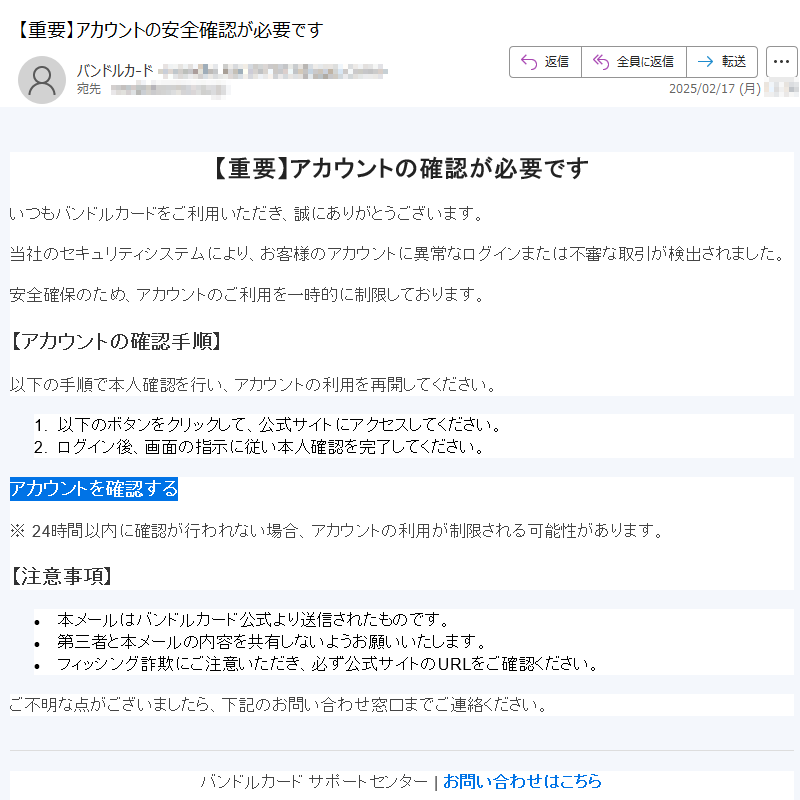Click the line about 当社のセキュリティシステム
This screenshot has height=800, width=800.
[397, 254]
